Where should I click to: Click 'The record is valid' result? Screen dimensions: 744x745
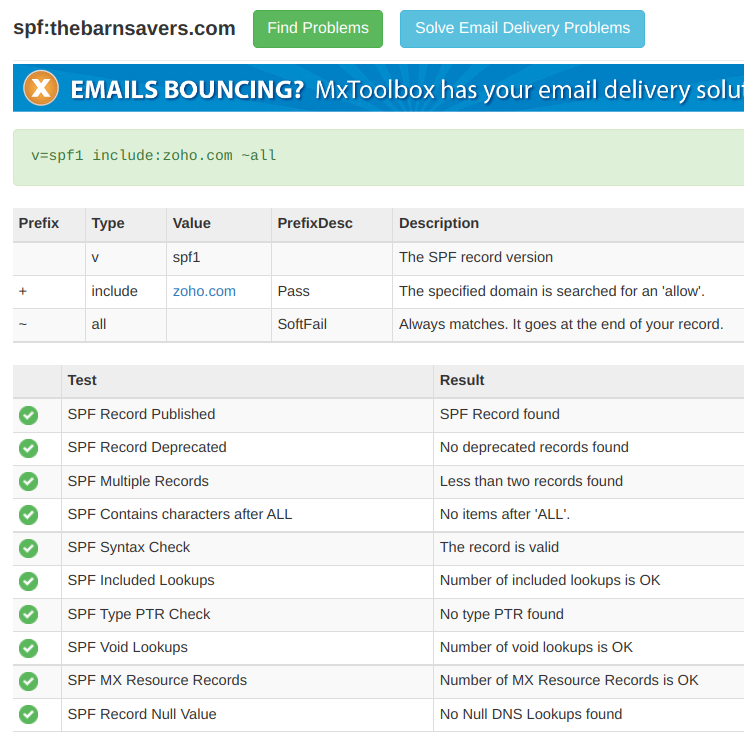499,547
